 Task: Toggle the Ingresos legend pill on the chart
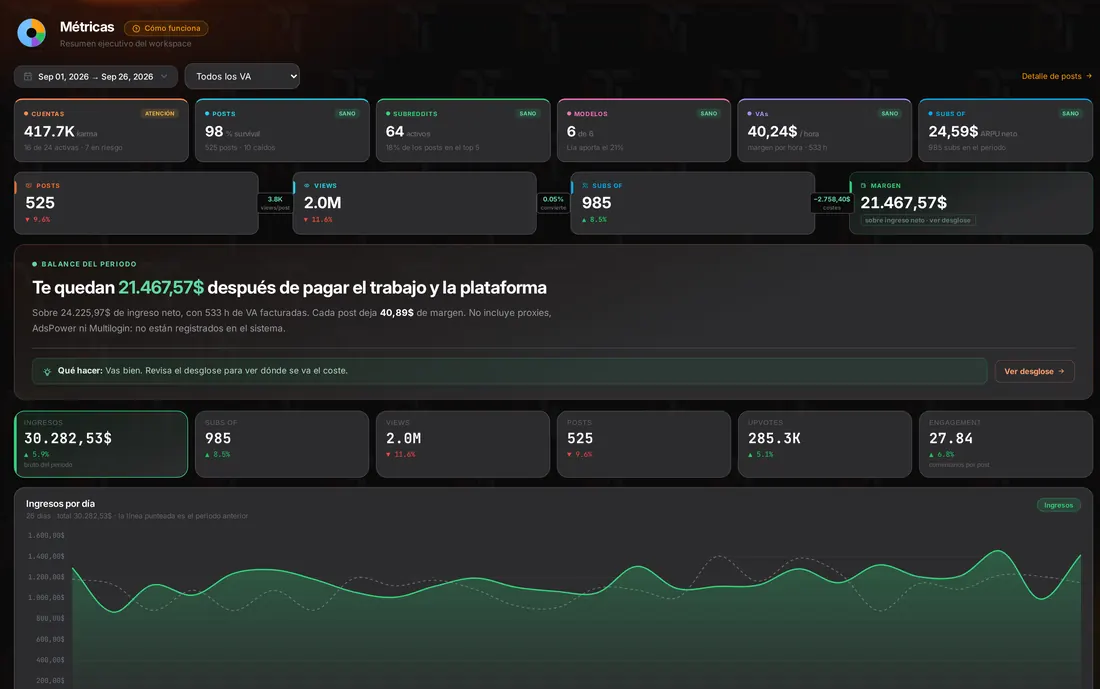1059,505
